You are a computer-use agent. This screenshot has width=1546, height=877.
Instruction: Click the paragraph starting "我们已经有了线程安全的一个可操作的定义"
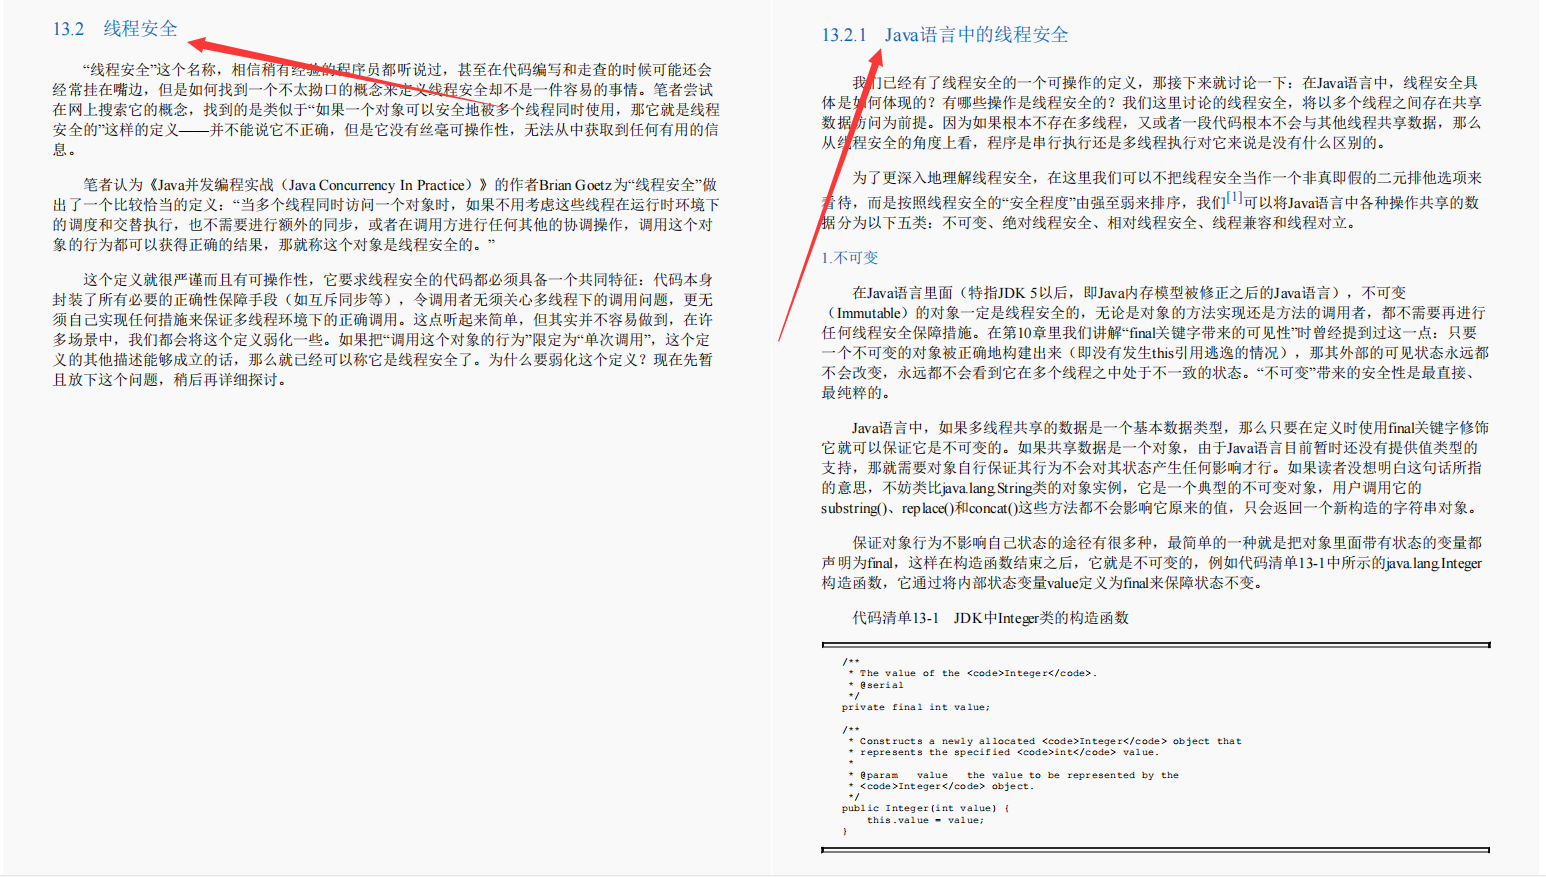(x=1152, y=113)
